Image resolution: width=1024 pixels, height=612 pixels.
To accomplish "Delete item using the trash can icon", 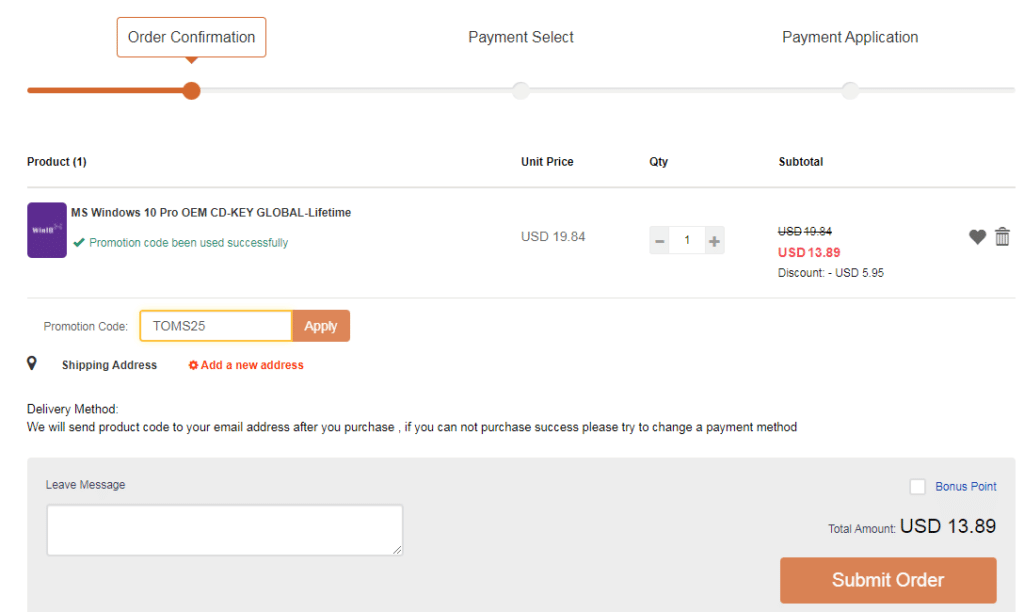I will [1002, 236].
